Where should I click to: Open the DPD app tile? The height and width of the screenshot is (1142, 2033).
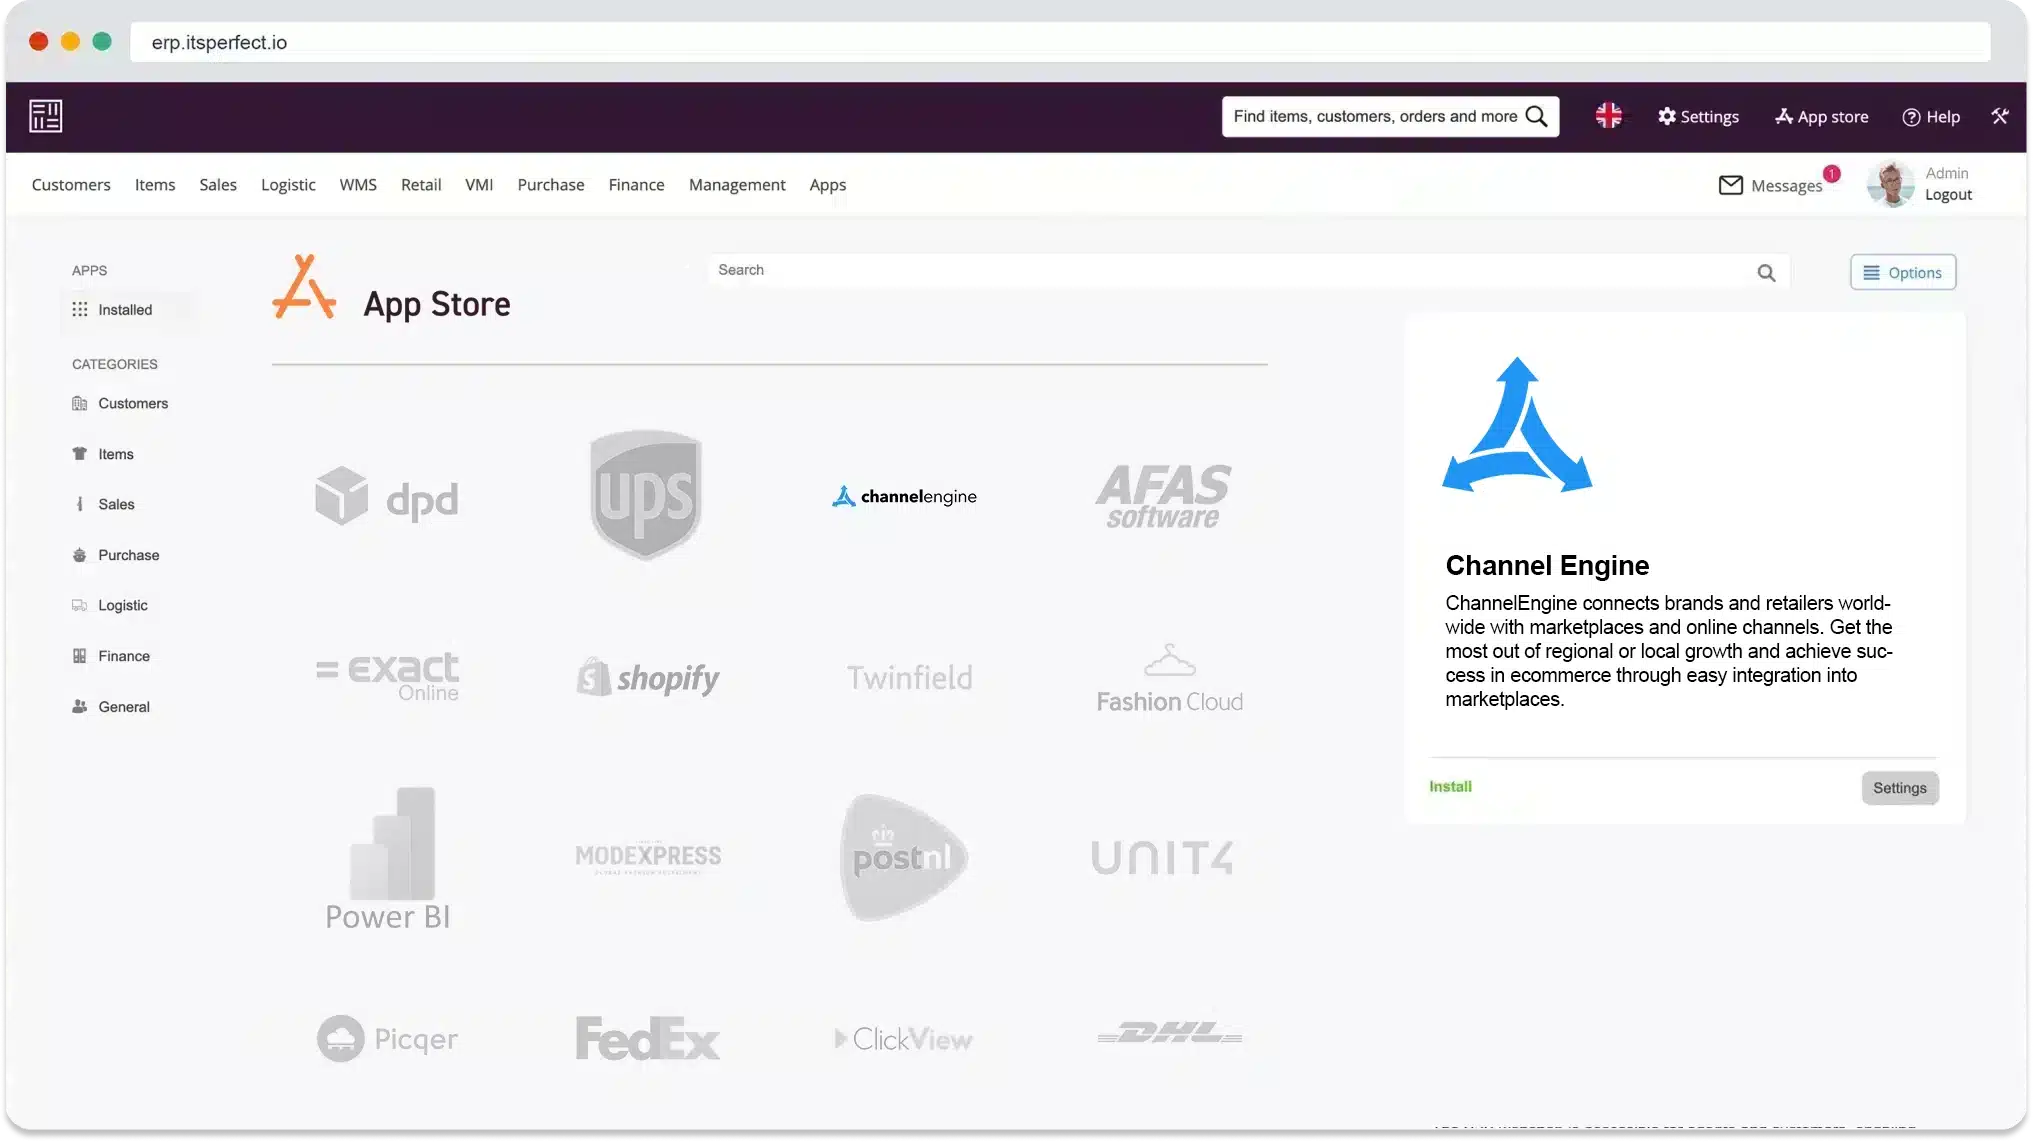point(387,497)
